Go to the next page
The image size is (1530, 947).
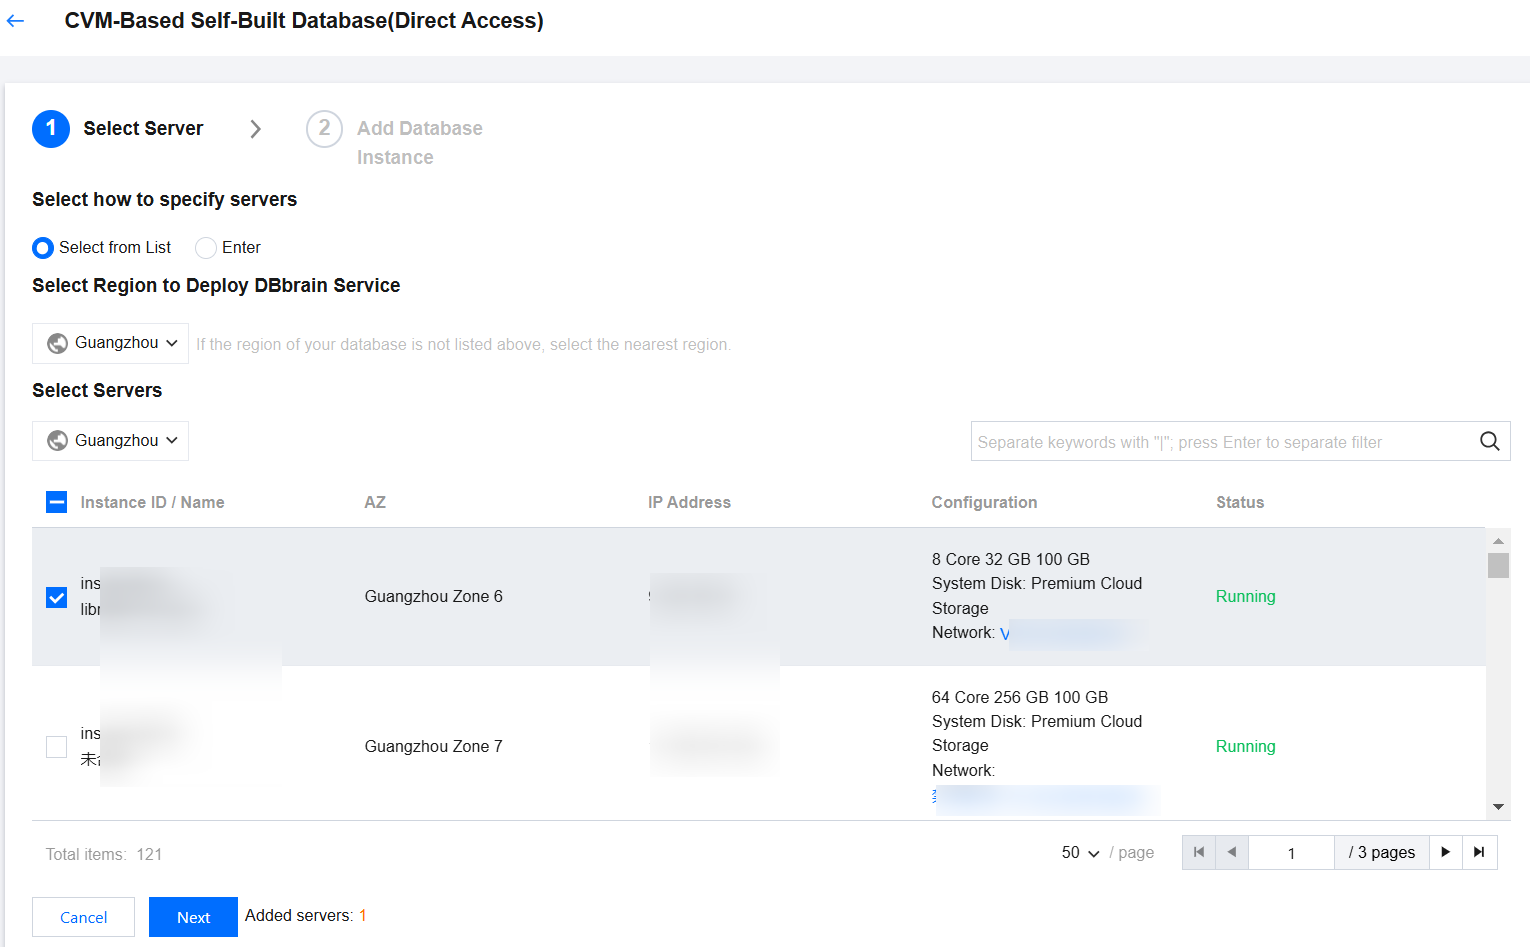point(1445,852)
